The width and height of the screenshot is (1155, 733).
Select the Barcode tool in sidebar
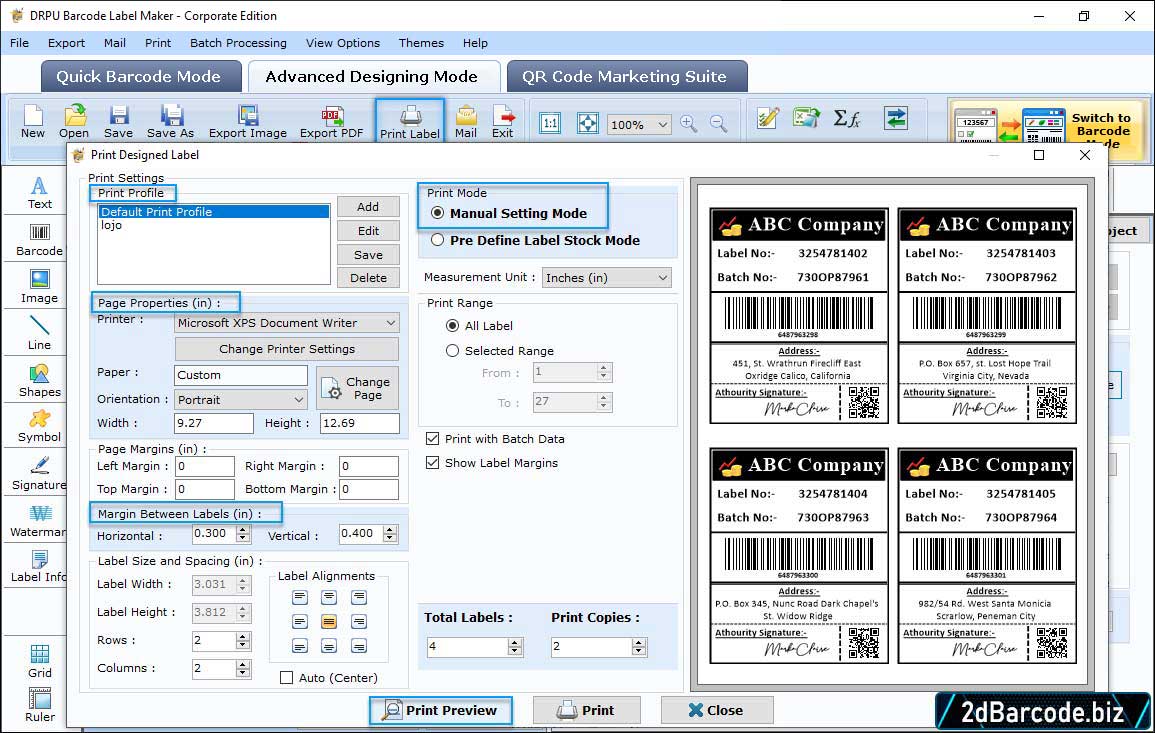39,240
